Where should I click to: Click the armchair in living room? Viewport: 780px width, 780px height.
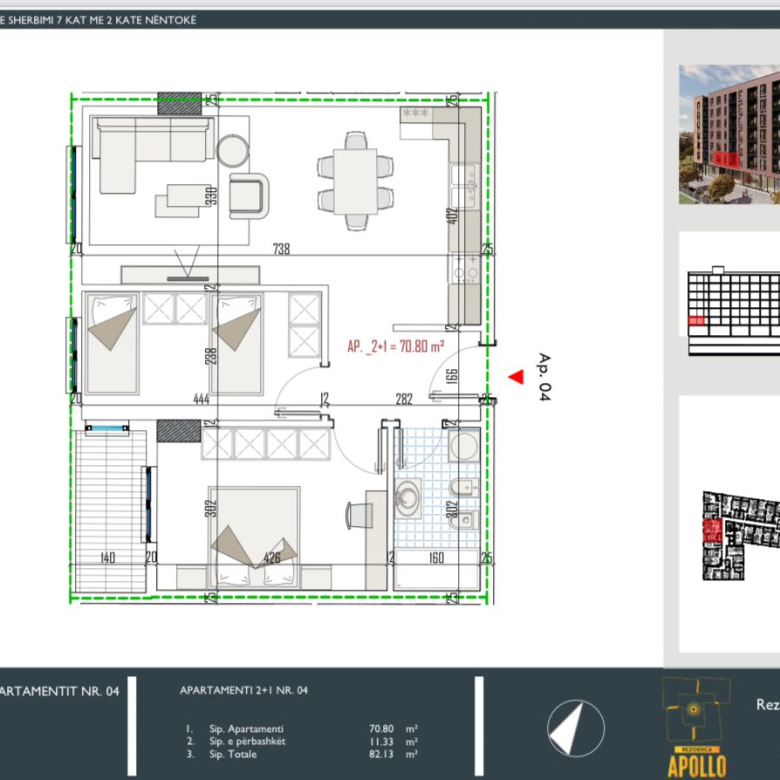(248, 195)
